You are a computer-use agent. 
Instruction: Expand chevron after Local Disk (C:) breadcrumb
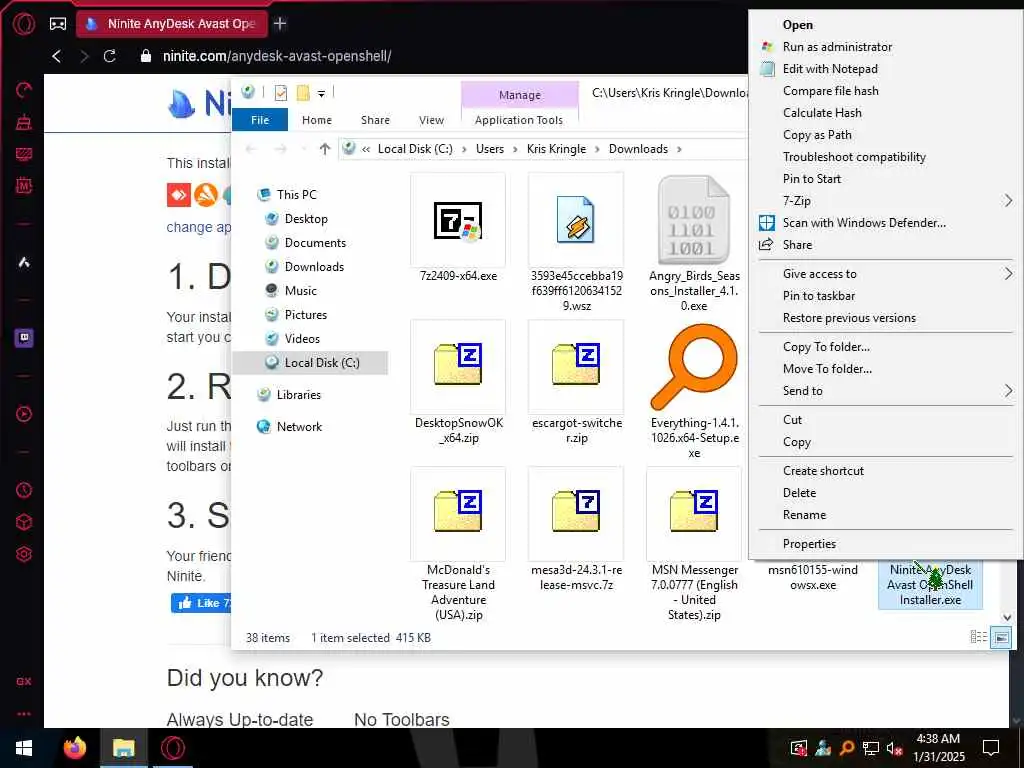pyautogui.click(x=464, y=149)
